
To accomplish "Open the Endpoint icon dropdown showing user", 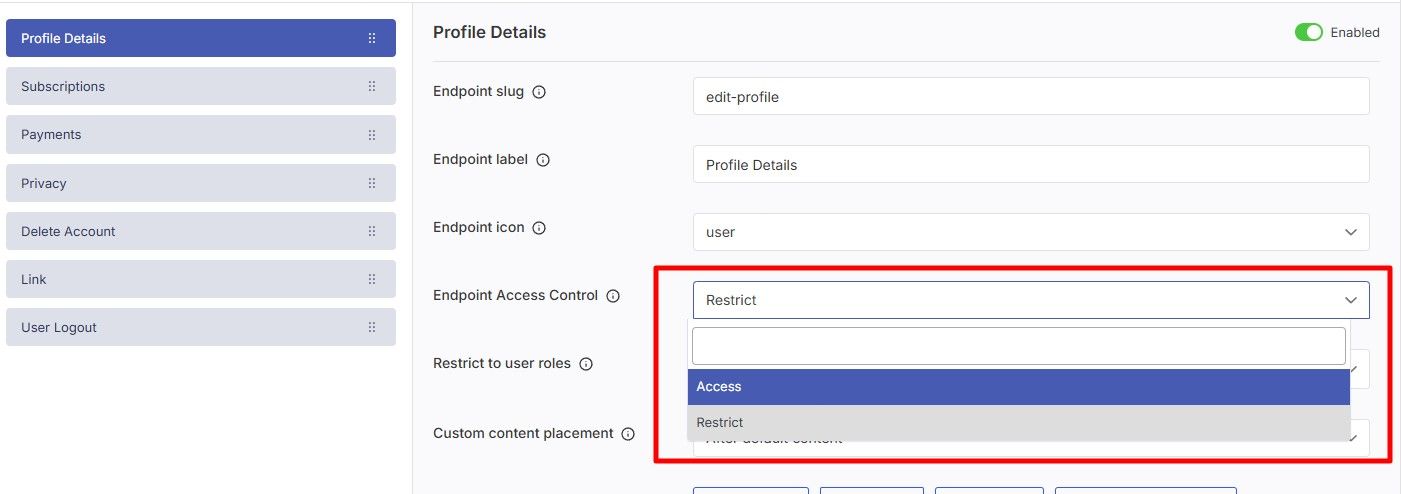I will coord(1031,232).
